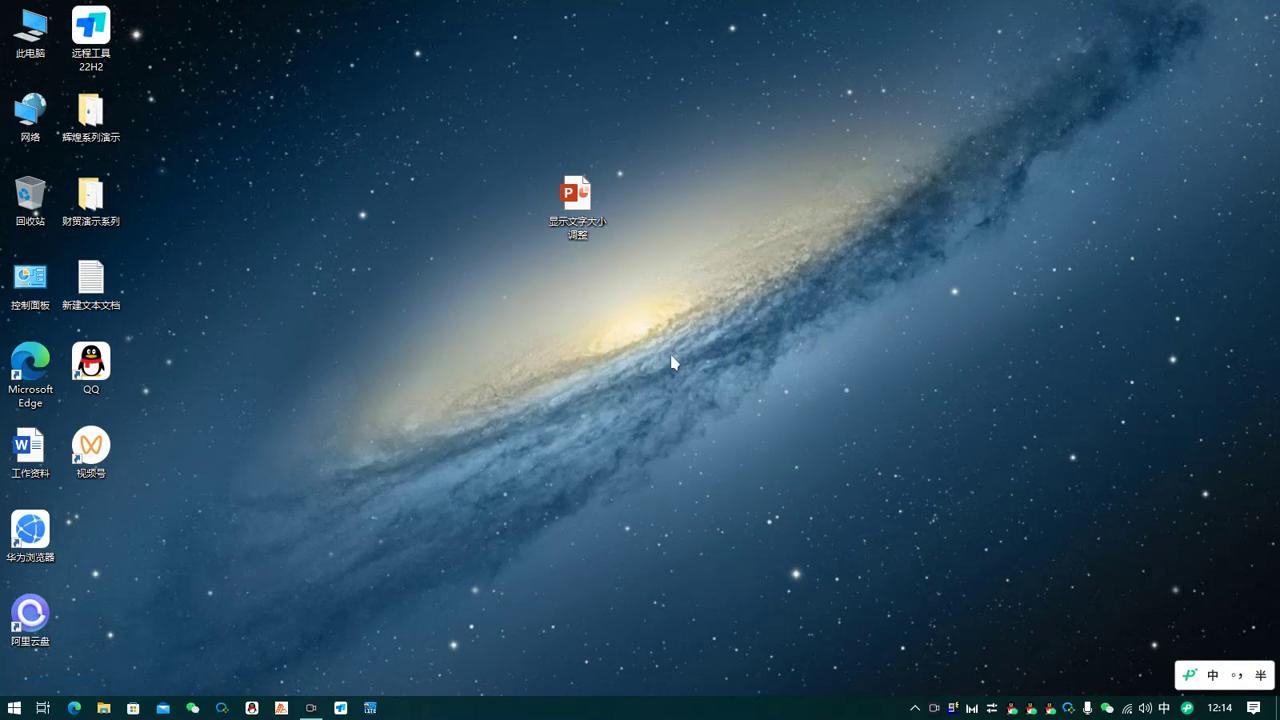Expand hidden system tray icons chevron
Image resolution: width=1280 pixels, height=720 pixels.
tap(914, 708)
